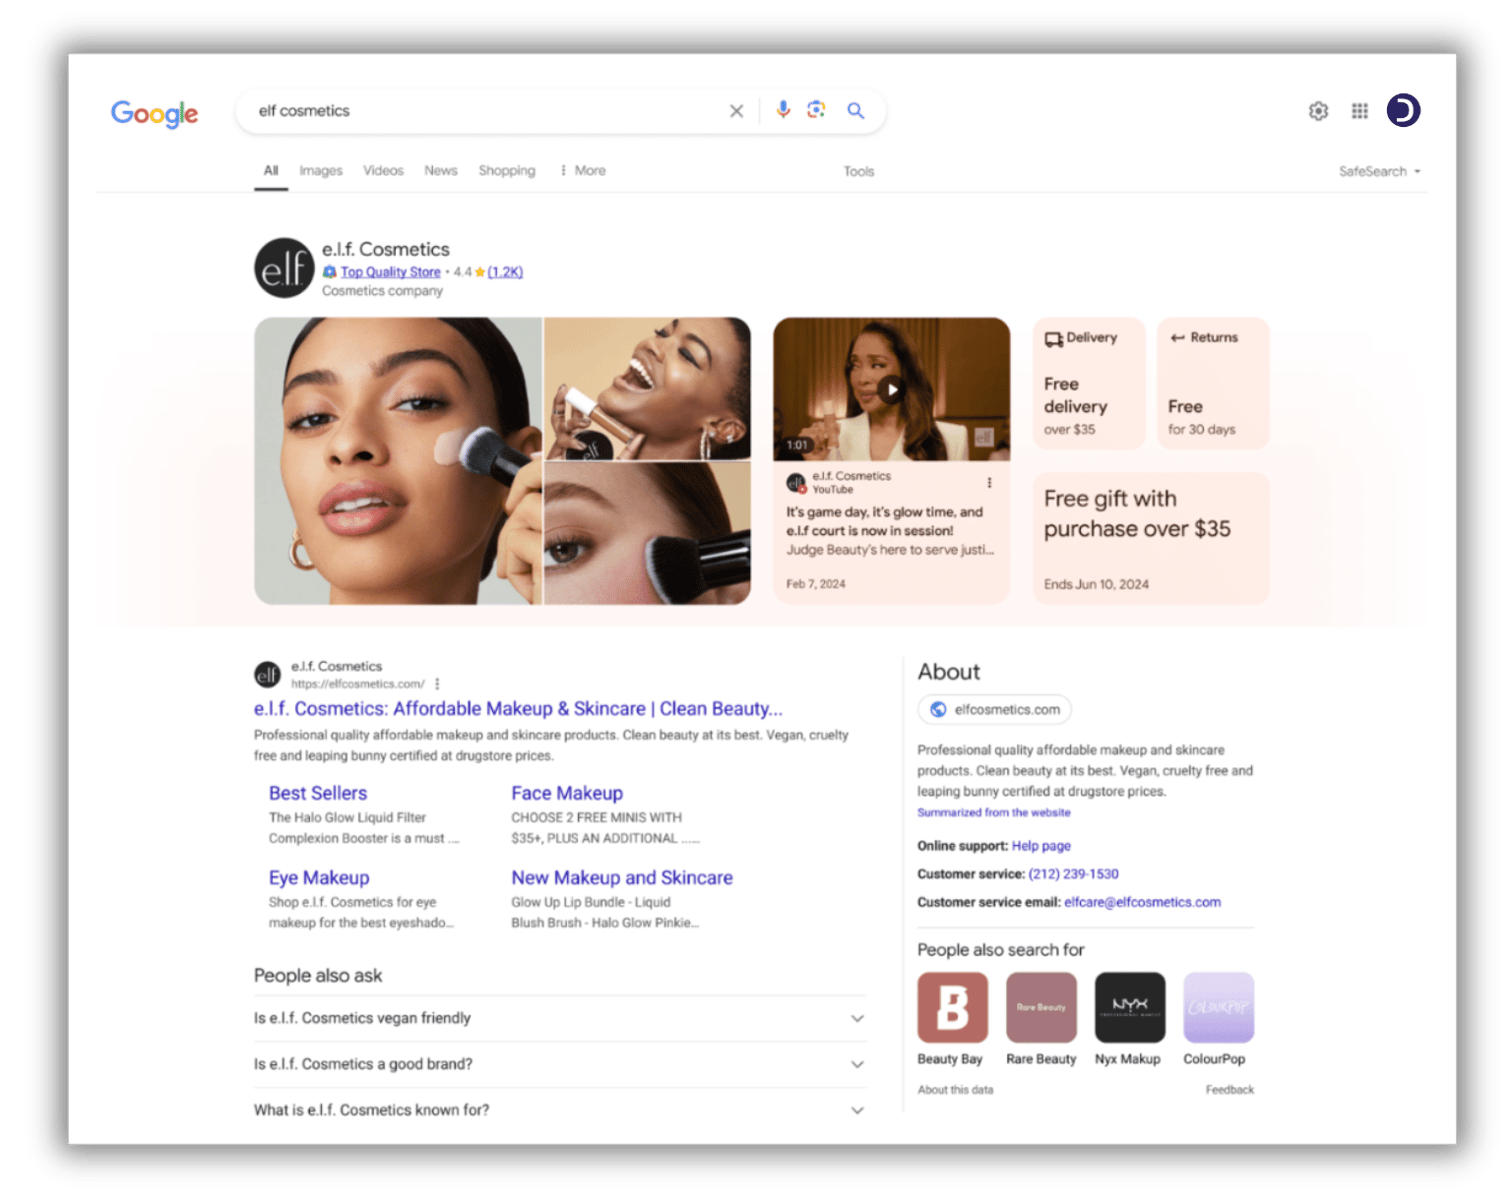This screenshot has height=1198, width=1512.
Task: Switch to the News tab
Action: tap(441, 171)
